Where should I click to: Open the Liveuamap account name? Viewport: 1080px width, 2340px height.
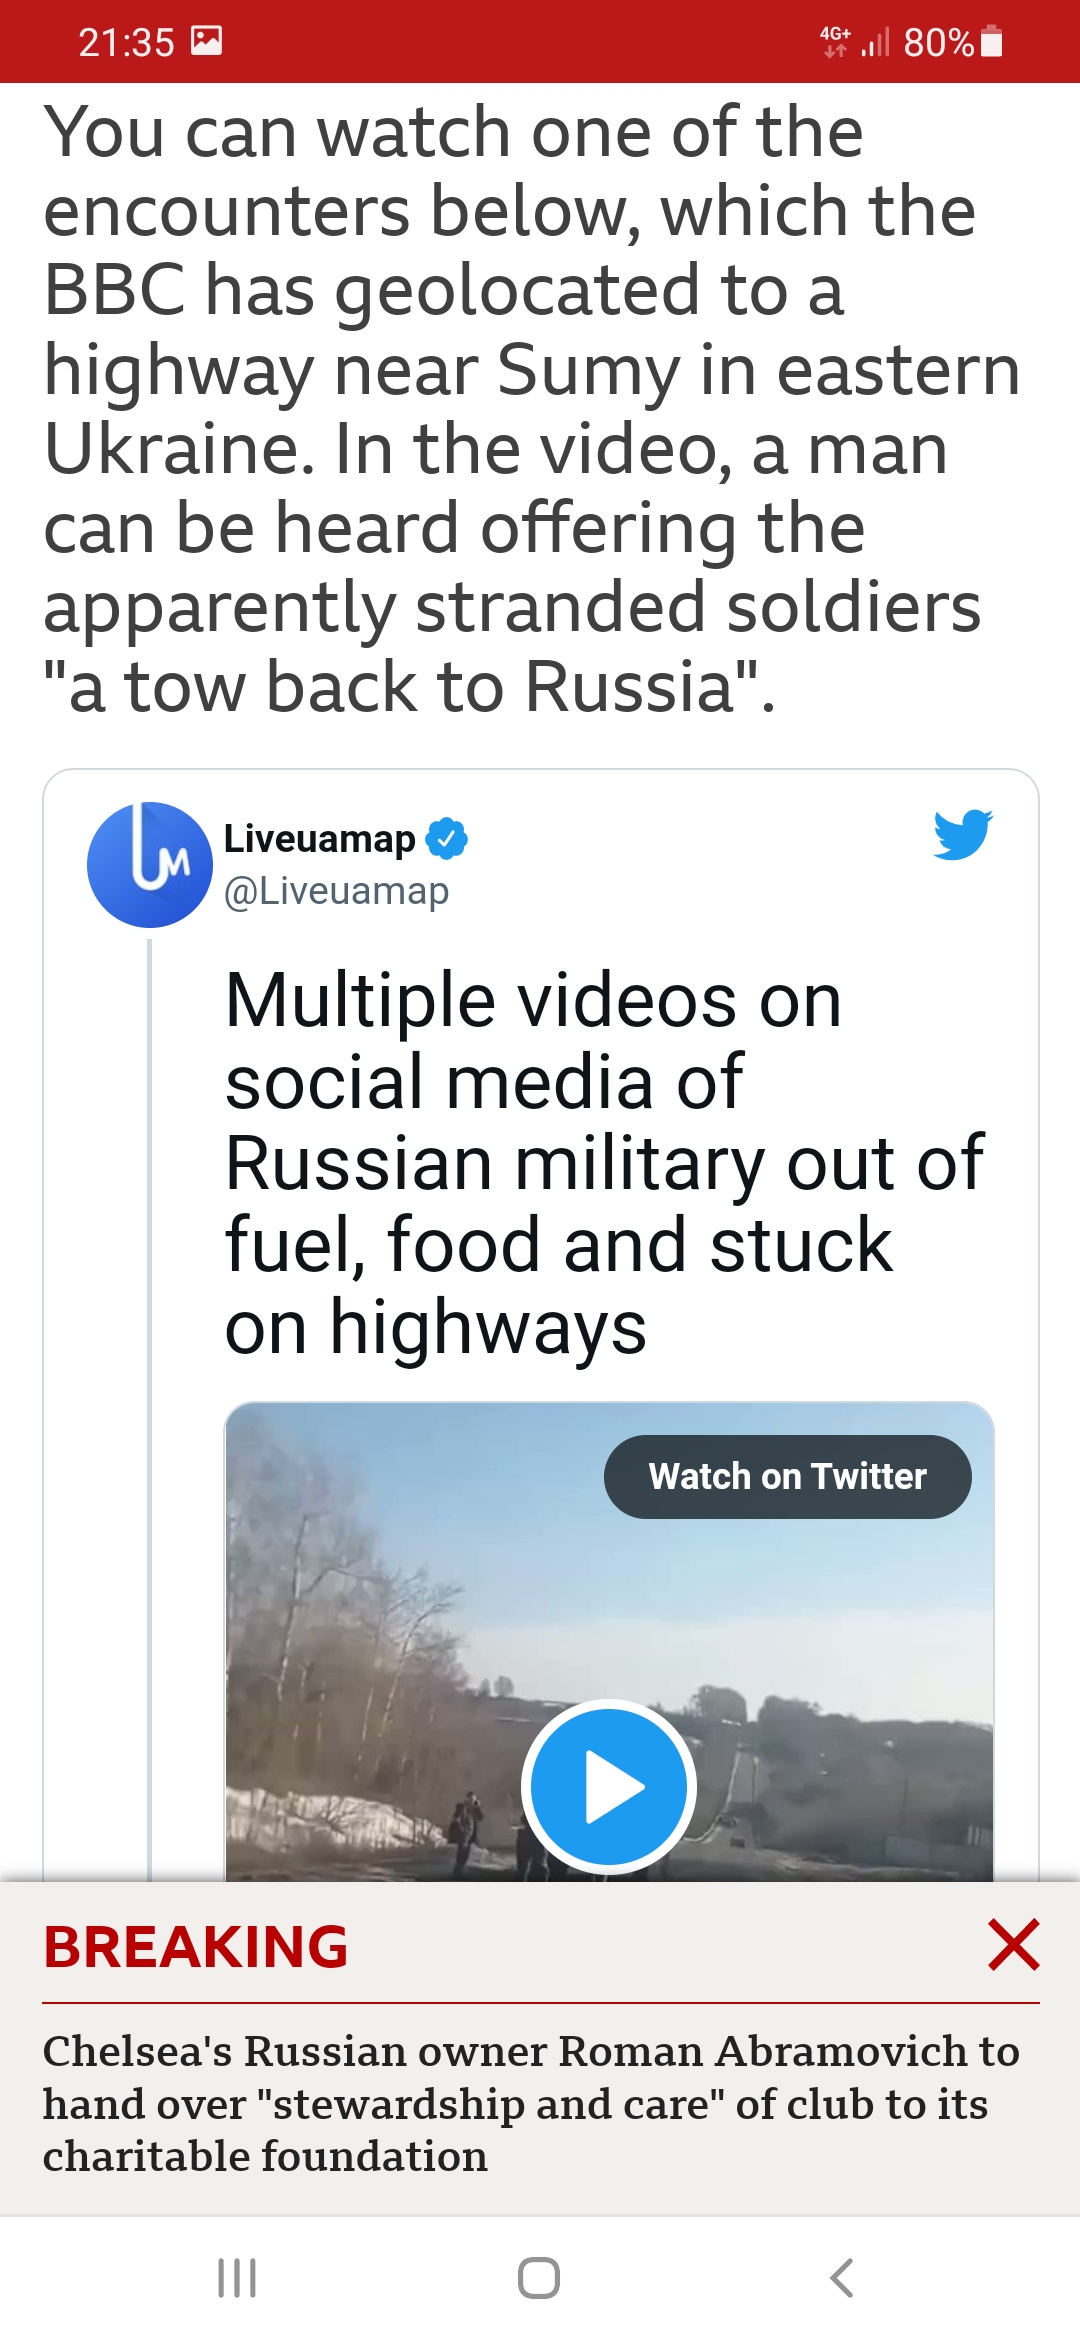pyautogui.click(x=319, y=838)
